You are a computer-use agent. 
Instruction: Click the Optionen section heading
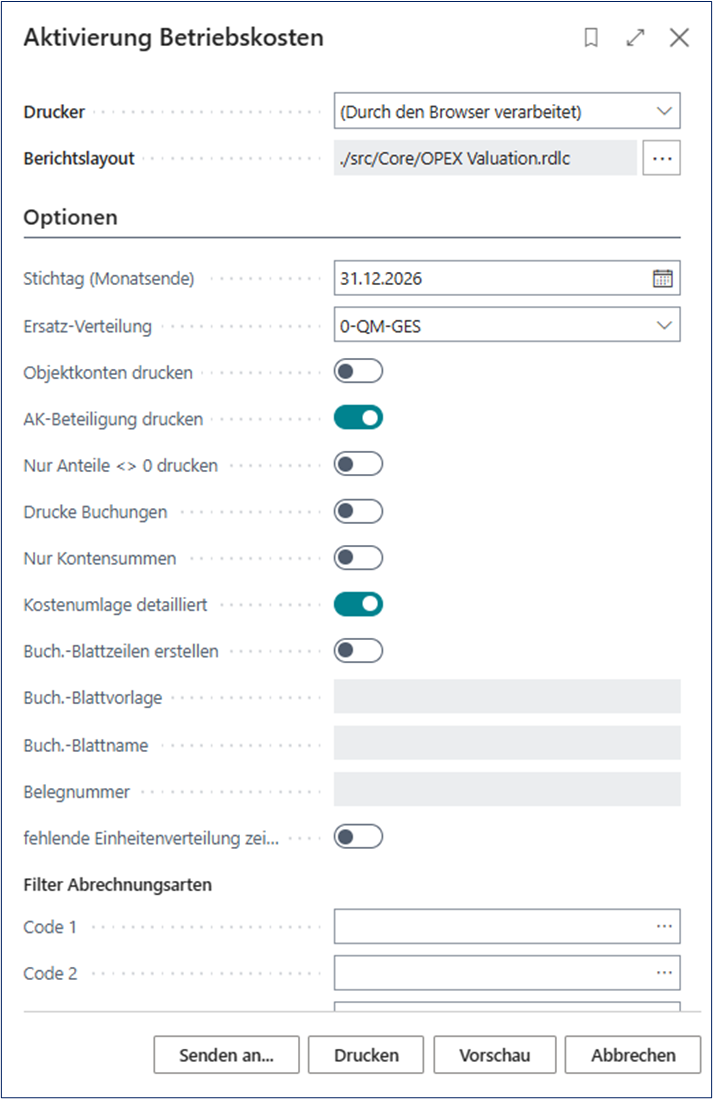click(70, 217)
